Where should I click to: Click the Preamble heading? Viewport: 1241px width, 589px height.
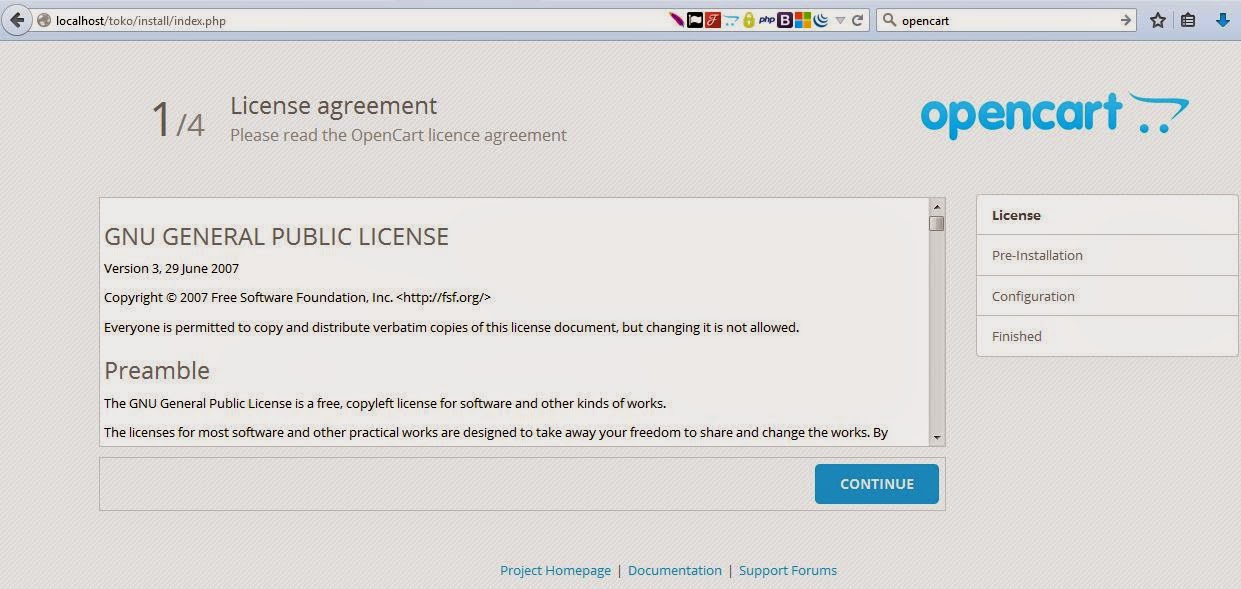coord(157,370)
